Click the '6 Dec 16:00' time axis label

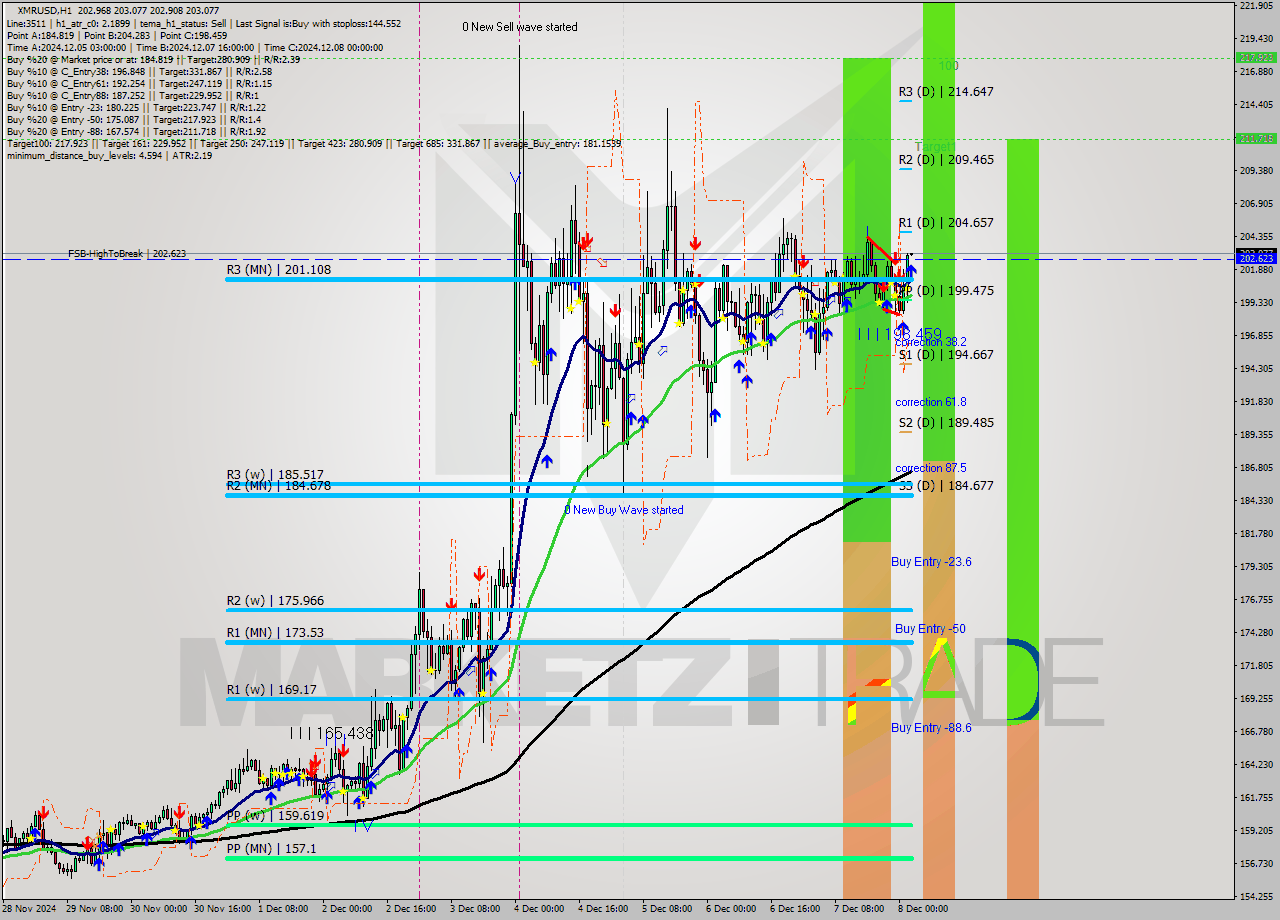coord(797,909)
